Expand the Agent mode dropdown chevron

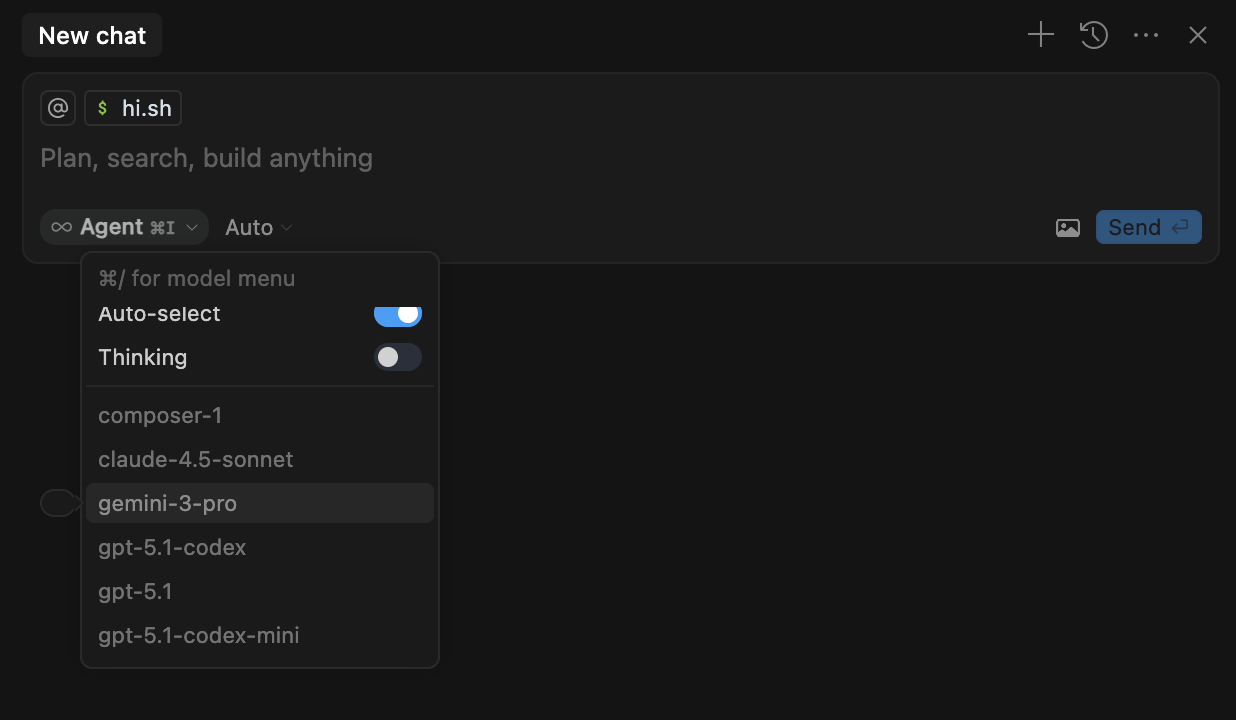click(x=192, y=227)
